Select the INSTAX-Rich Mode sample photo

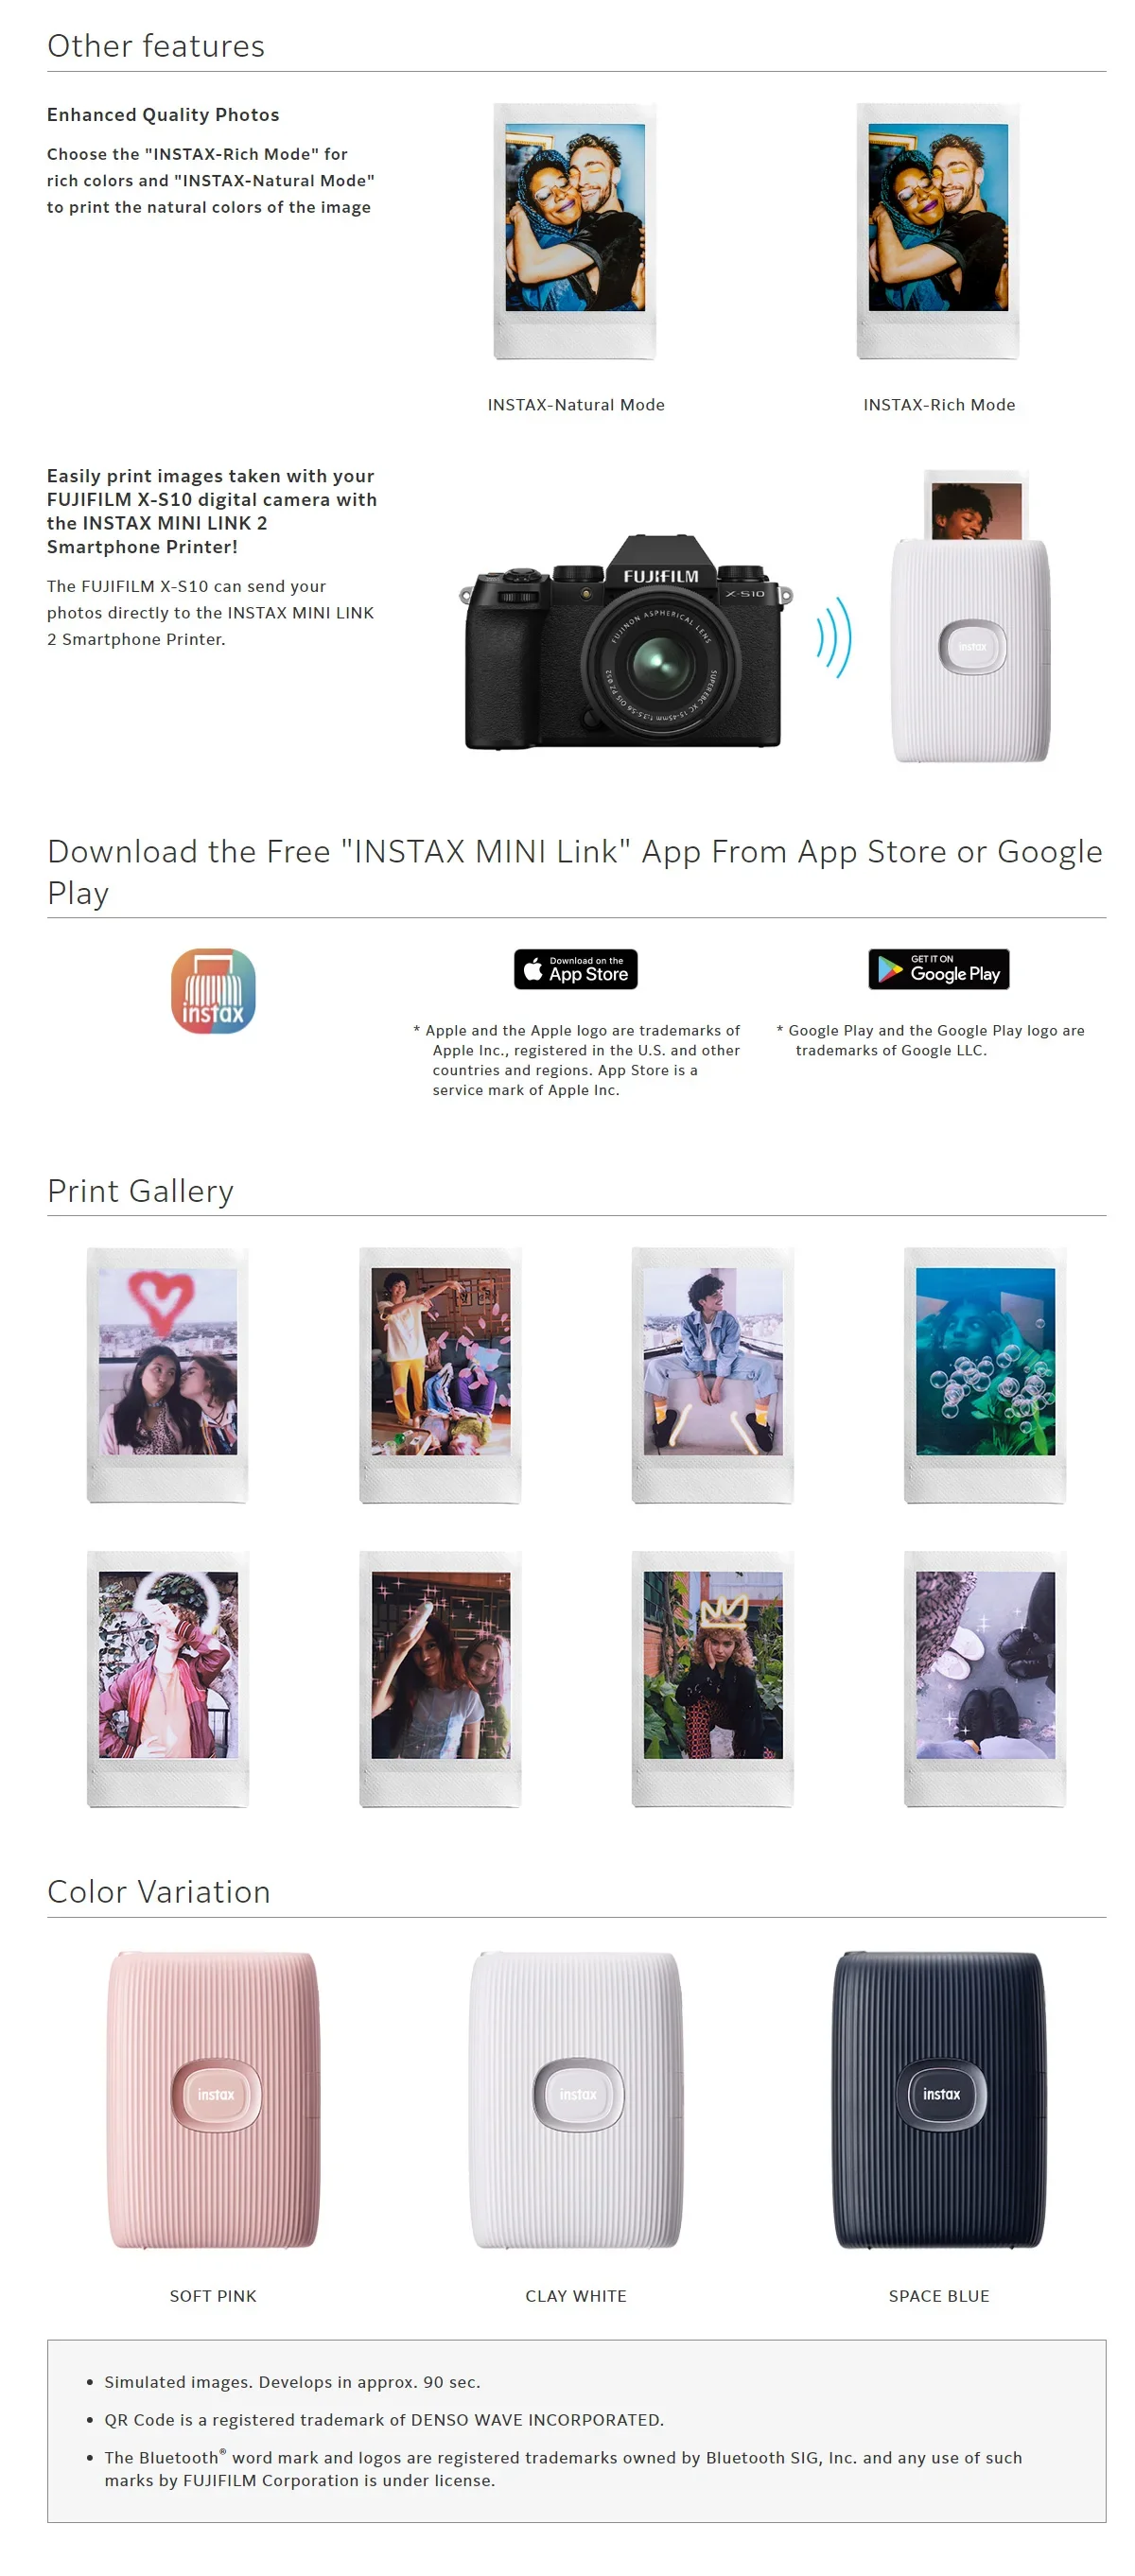click(x=938, y=231)
